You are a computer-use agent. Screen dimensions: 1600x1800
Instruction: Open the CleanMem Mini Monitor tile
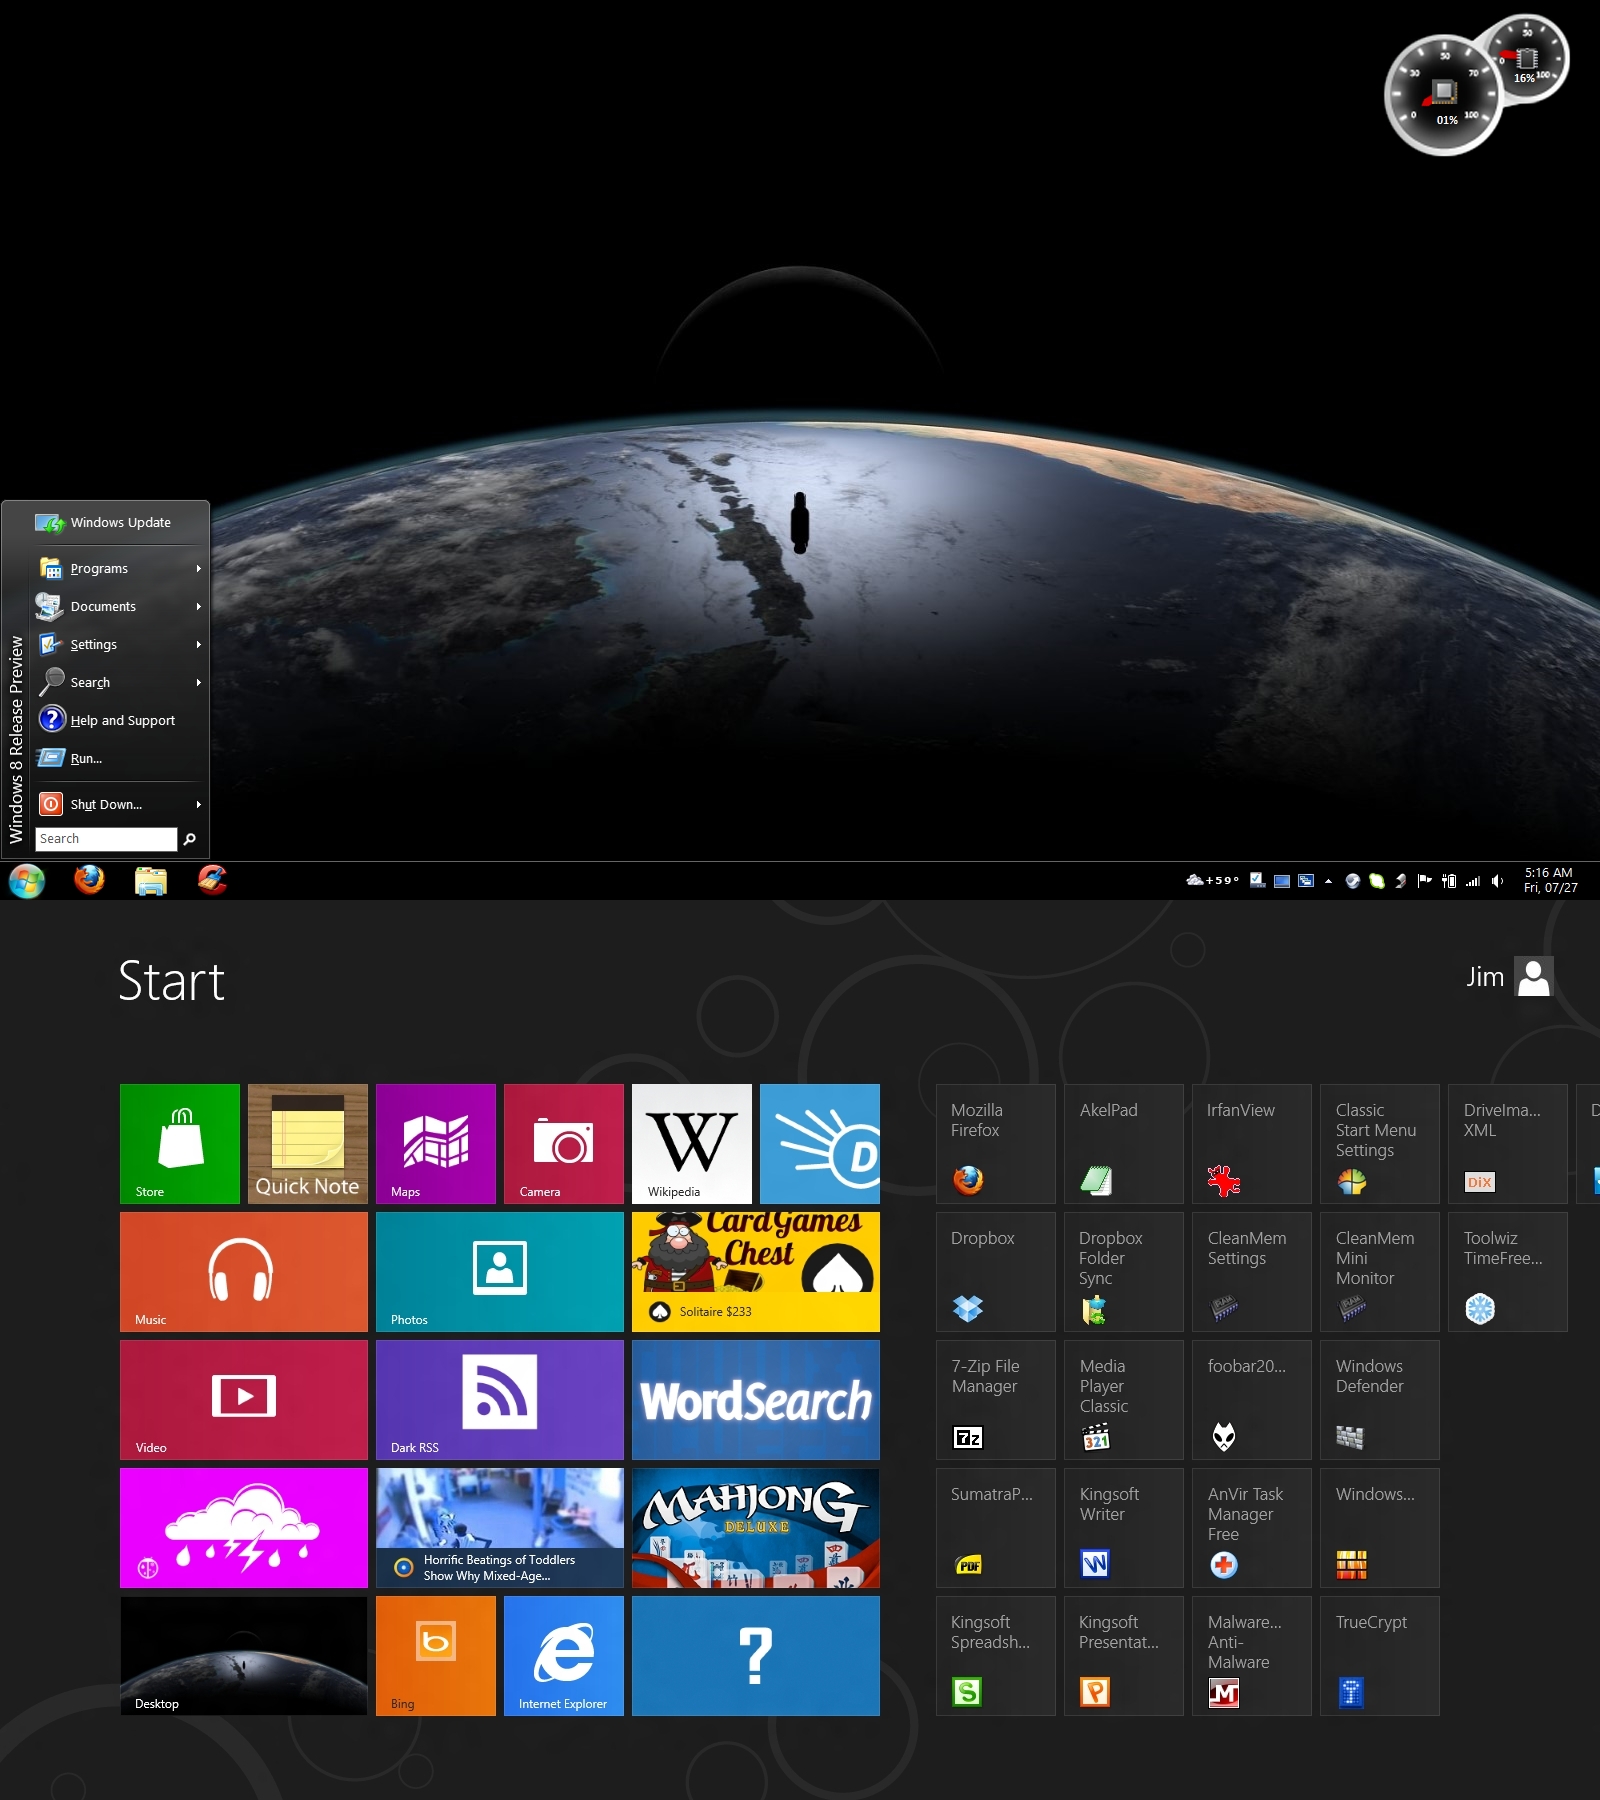point(1380,1271)
